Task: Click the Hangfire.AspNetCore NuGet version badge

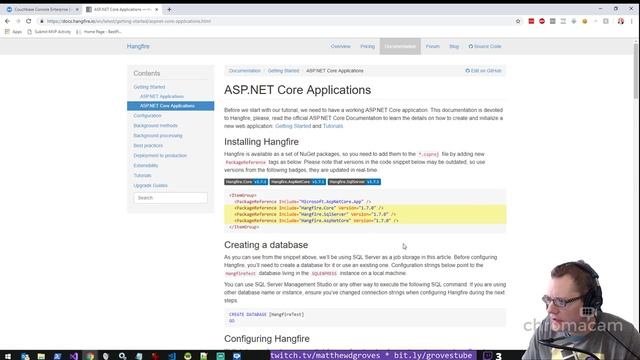Action: (298, 182)
